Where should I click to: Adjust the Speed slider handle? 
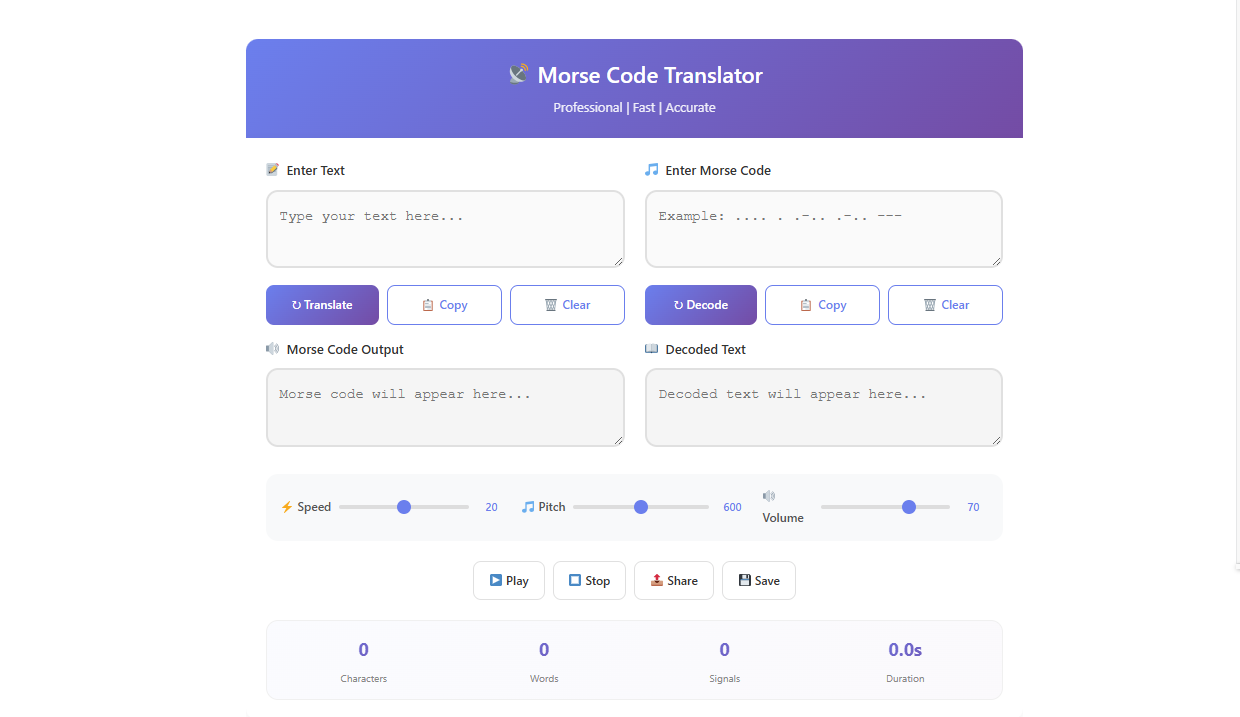[403, 507]
